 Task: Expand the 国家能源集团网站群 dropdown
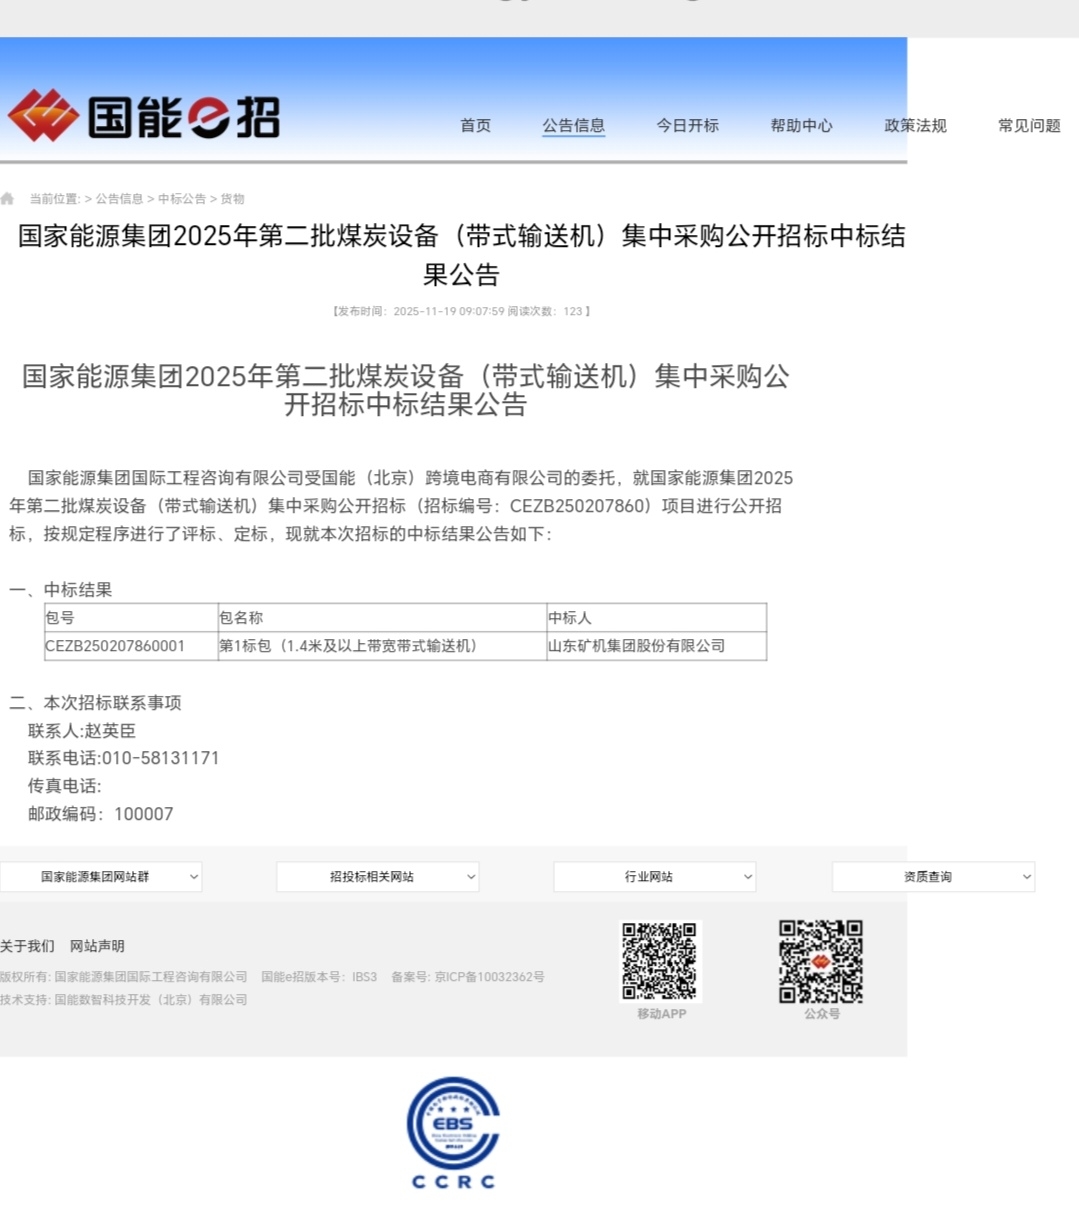[x=101, y=877]
